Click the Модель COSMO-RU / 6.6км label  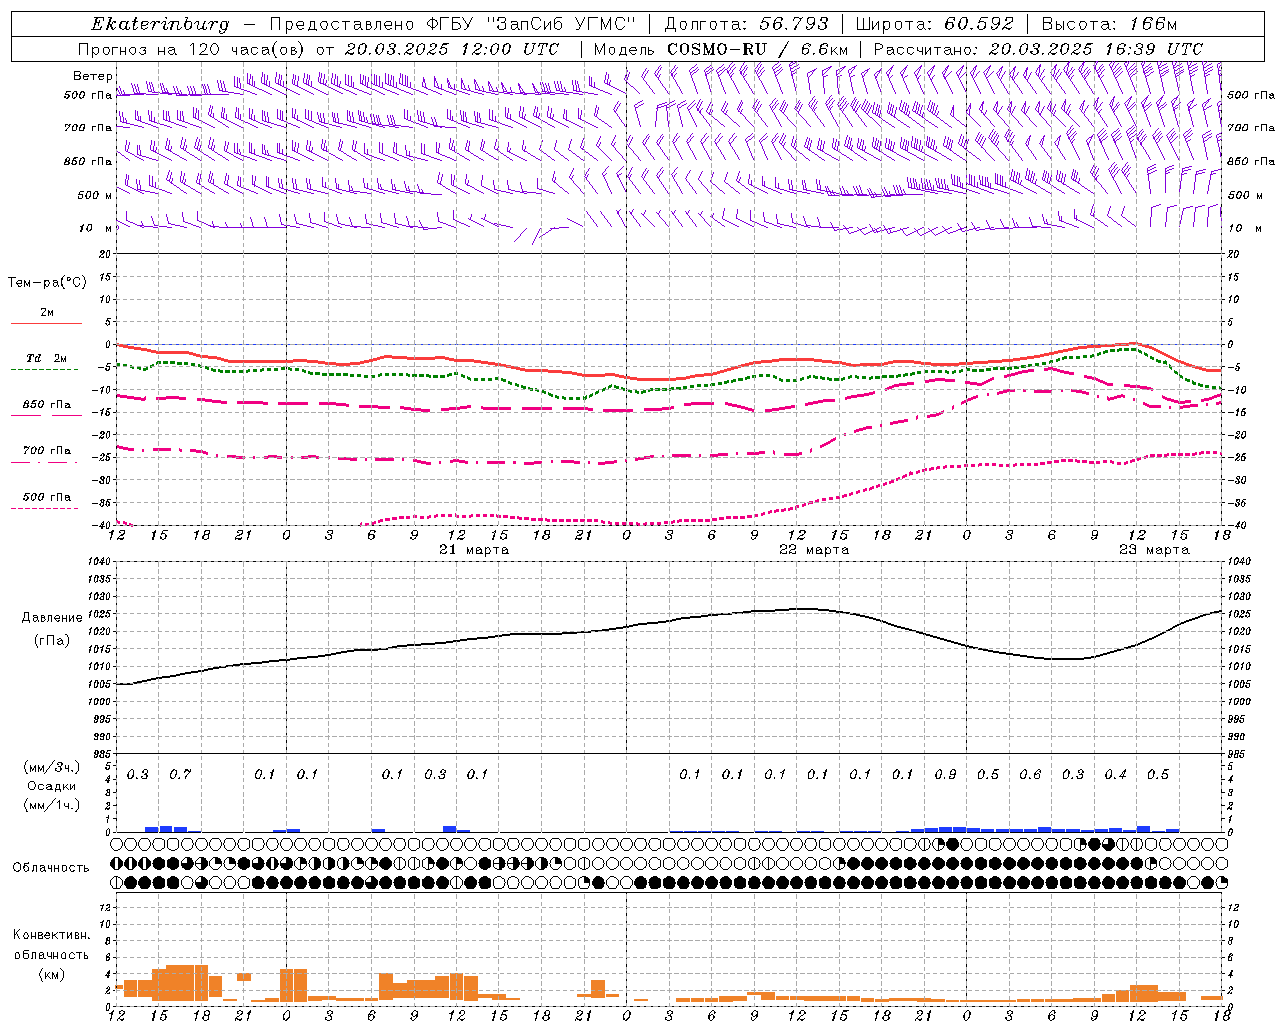click(721, 49)
